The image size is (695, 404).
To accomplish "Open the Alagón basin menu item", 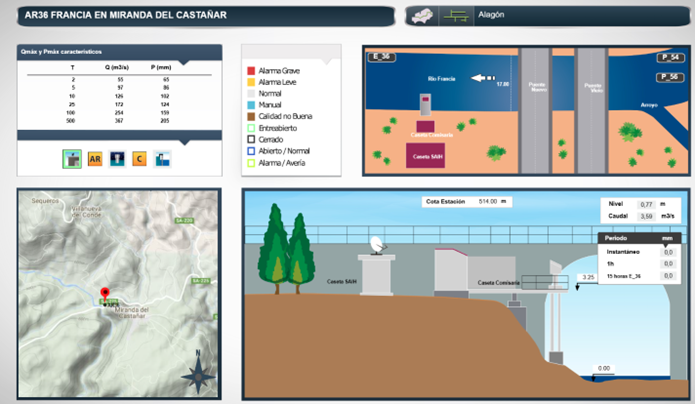I will tap(492, 16).
